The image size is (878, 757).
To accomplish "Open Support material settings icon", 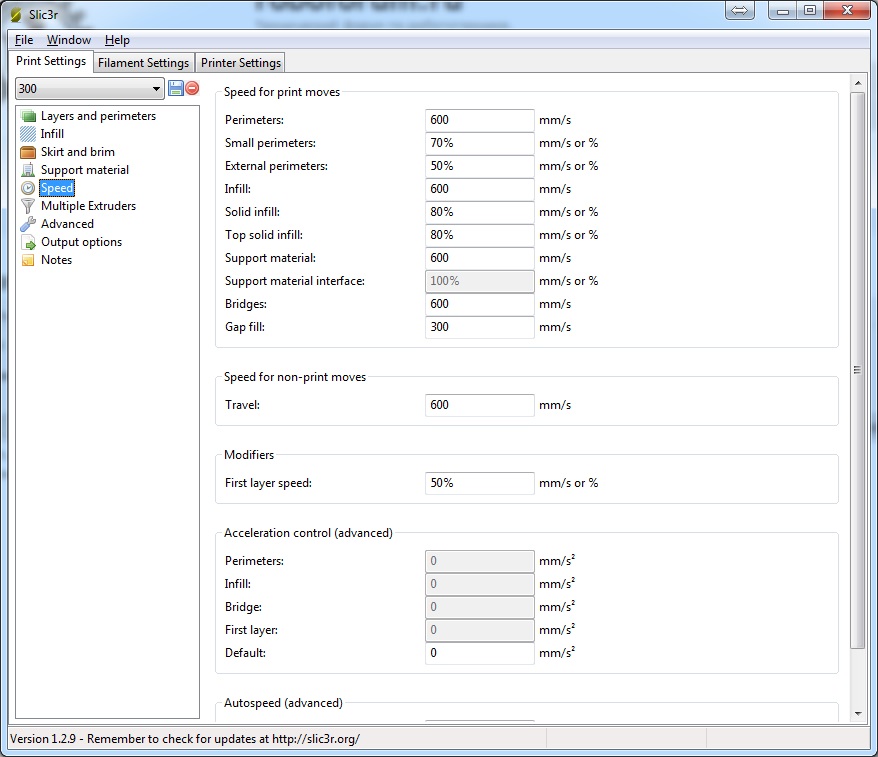I will click(x=28, y=170).
